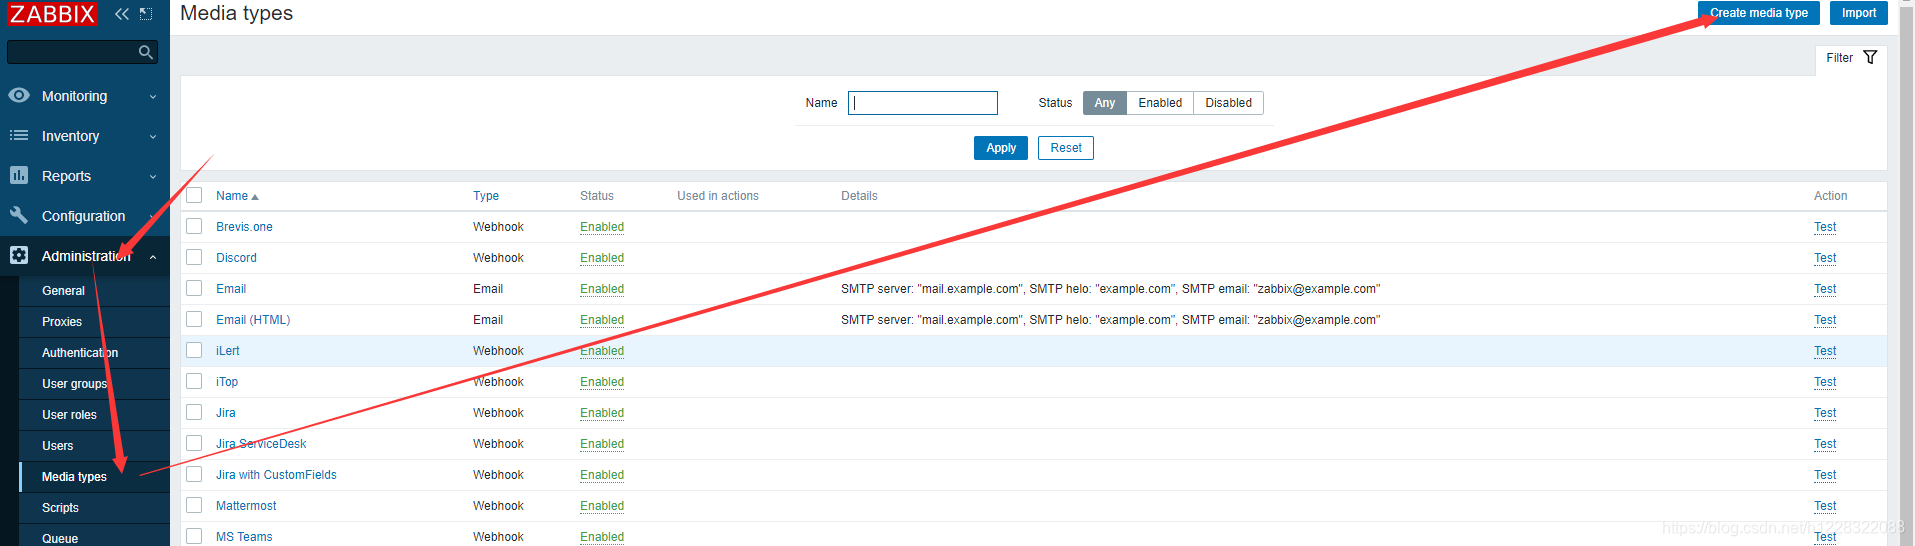The width and height of the screenshot is (1915, 546).
Task: Click the Configuration wrench icon
Action: (x=19, y=215)
